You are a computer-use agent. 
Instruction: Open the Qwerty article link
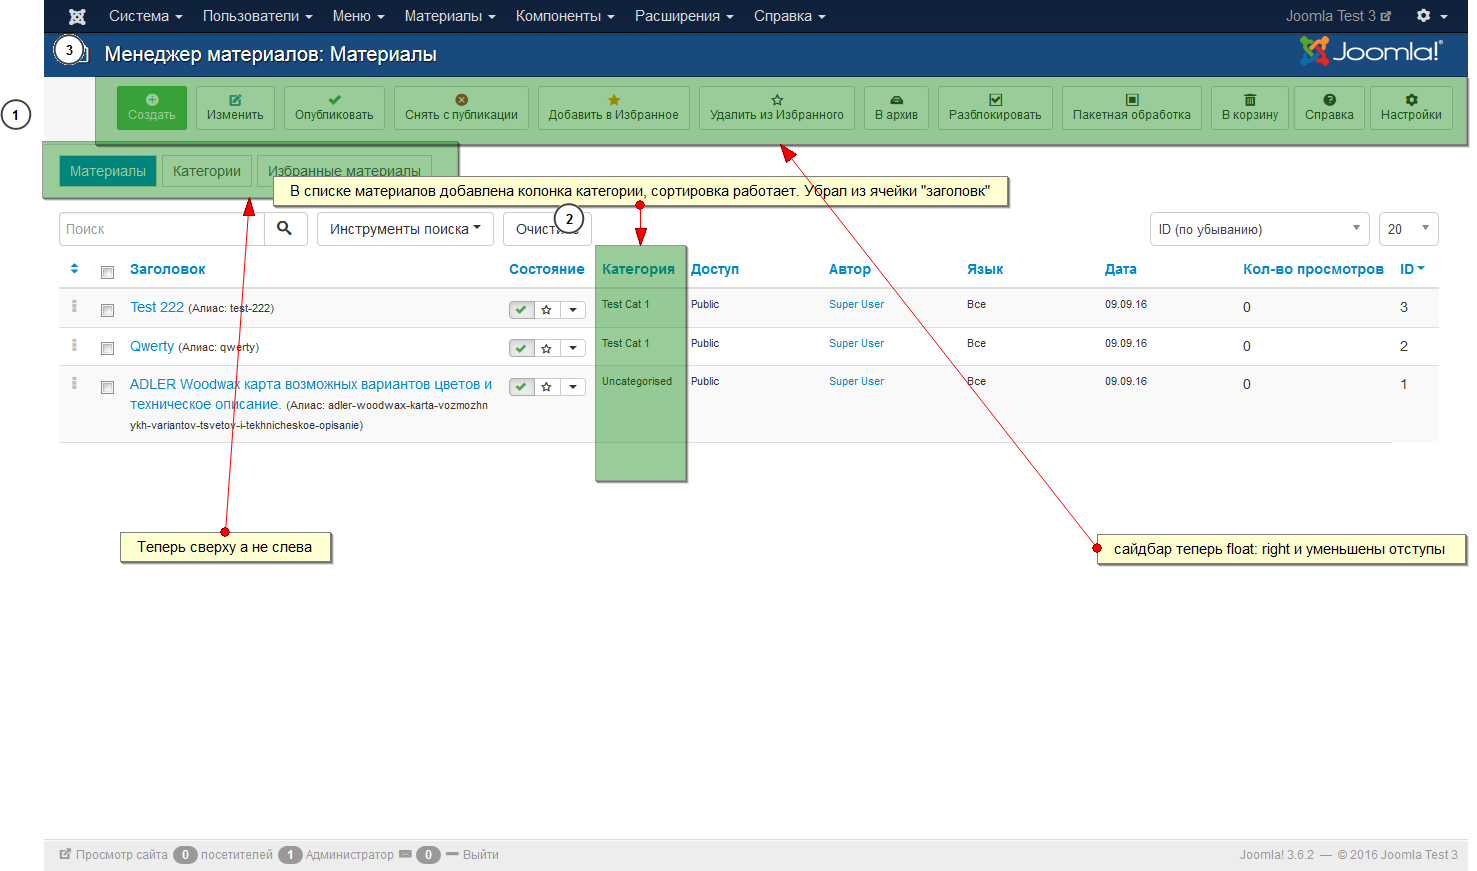[152, 346]
